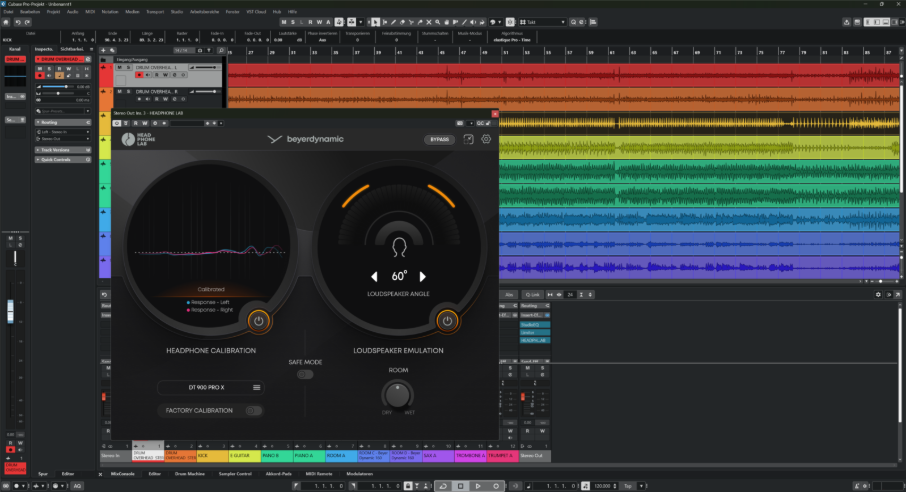Open the Stereo Out output routing dropdown
Image resolution: width=906 pixels, height=492 pixels.
[x=62, y=139]
